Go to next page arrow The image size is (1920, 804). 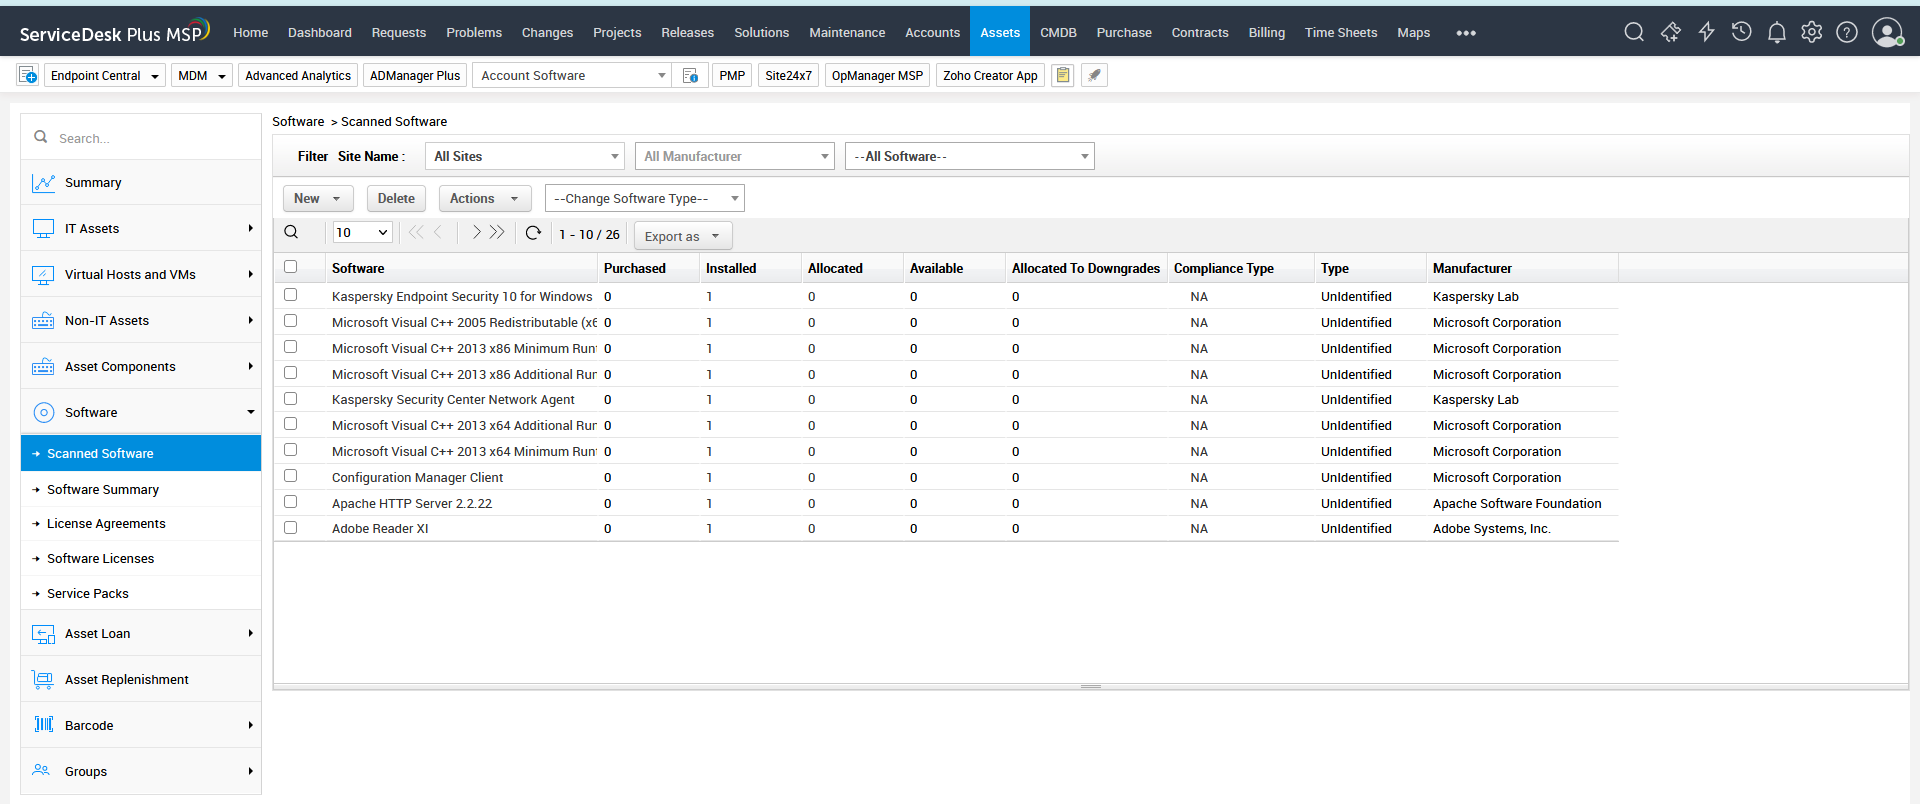[x=476, y=233]
